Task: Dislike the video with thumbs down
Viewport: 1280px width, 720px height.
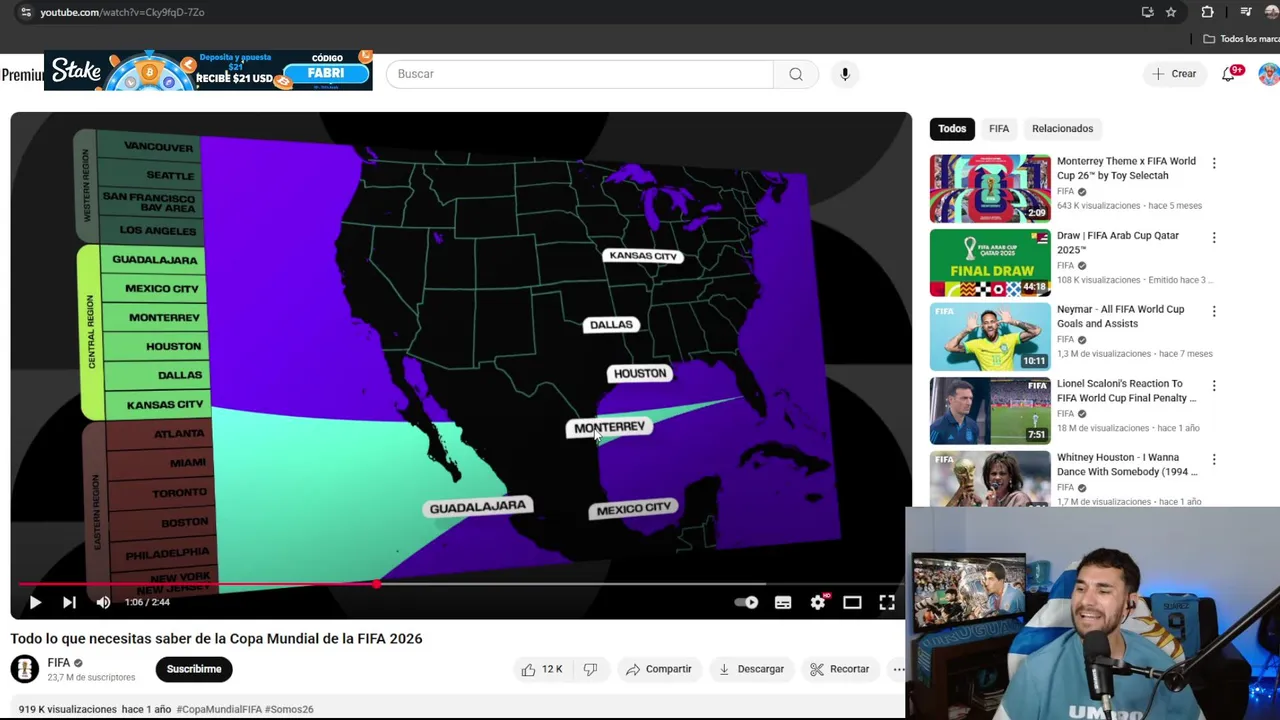Action: click(590, 669)
